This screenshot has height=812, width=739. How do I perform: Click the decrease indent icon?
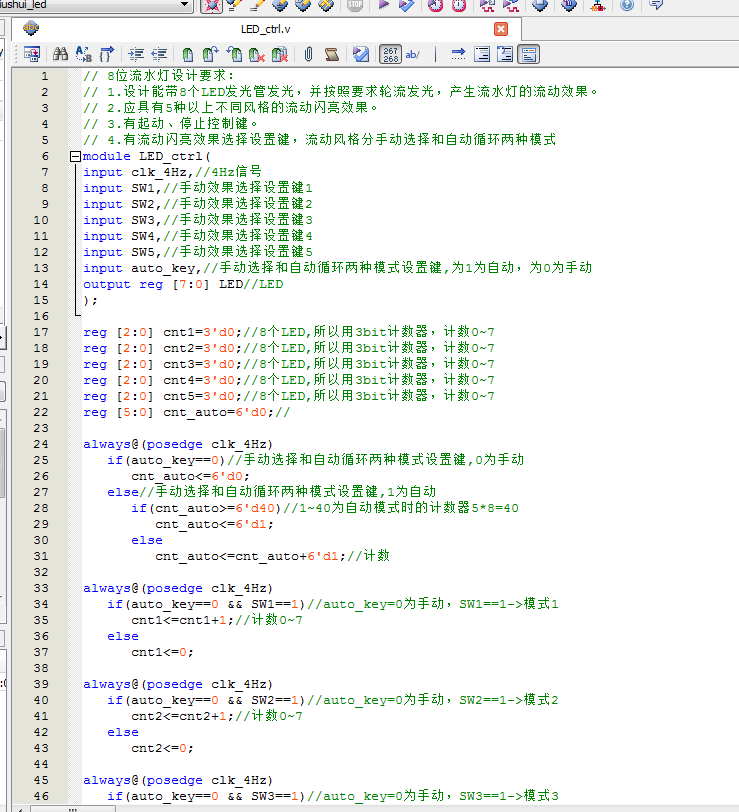tap(159, 54)
